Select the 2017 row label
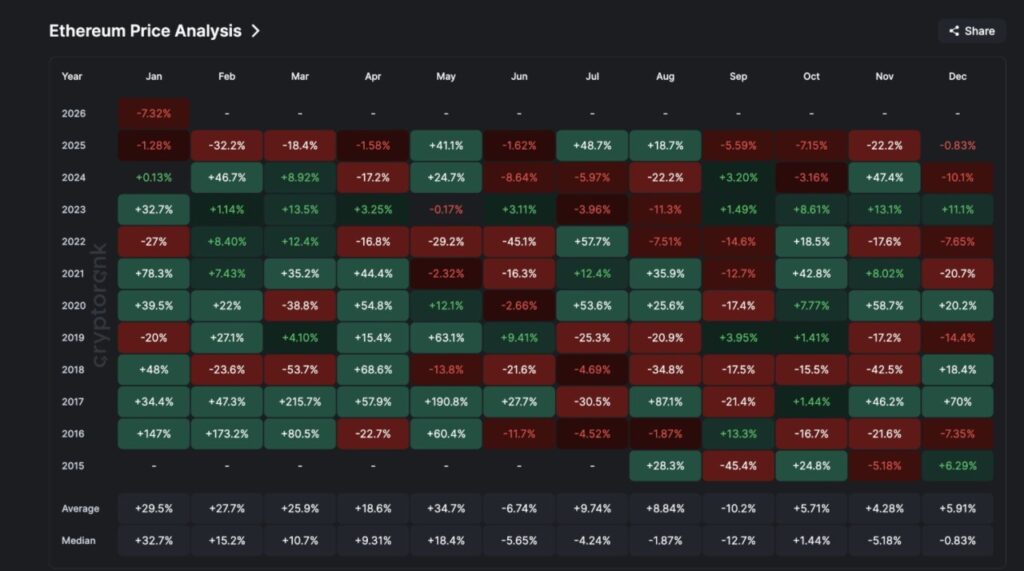1024x571 pixels. click(73, 402)
